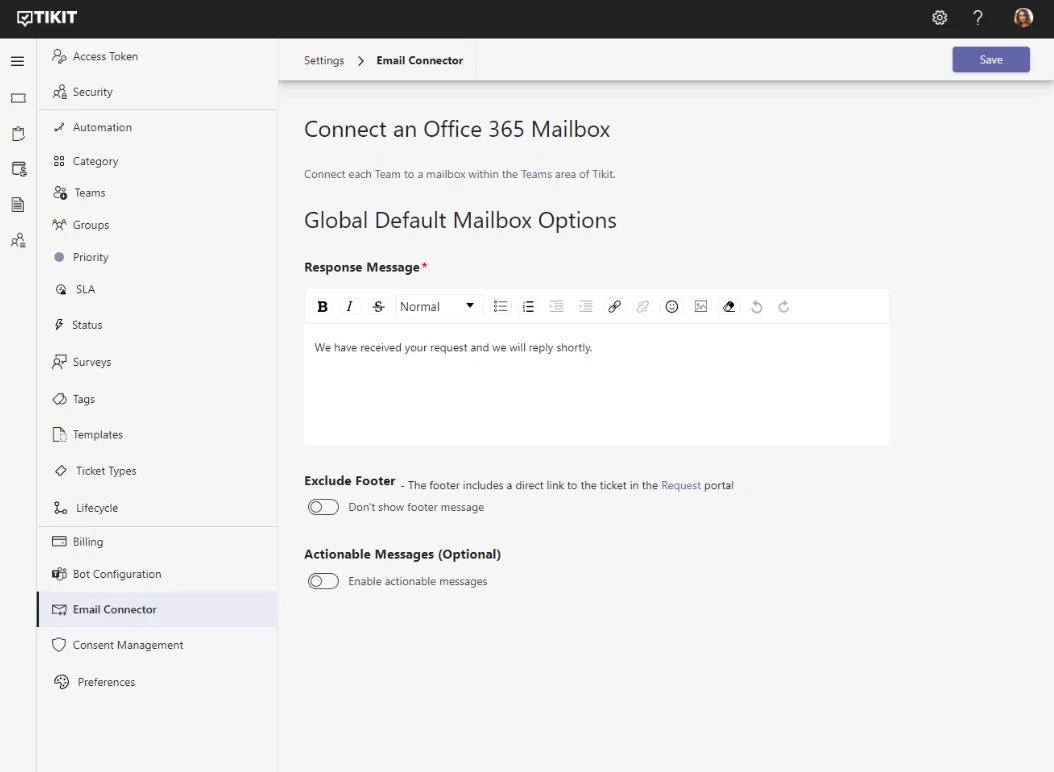Open the user profile avatar menu
This screenshot has height=772, width=1054.
(x=1023, y=18)
